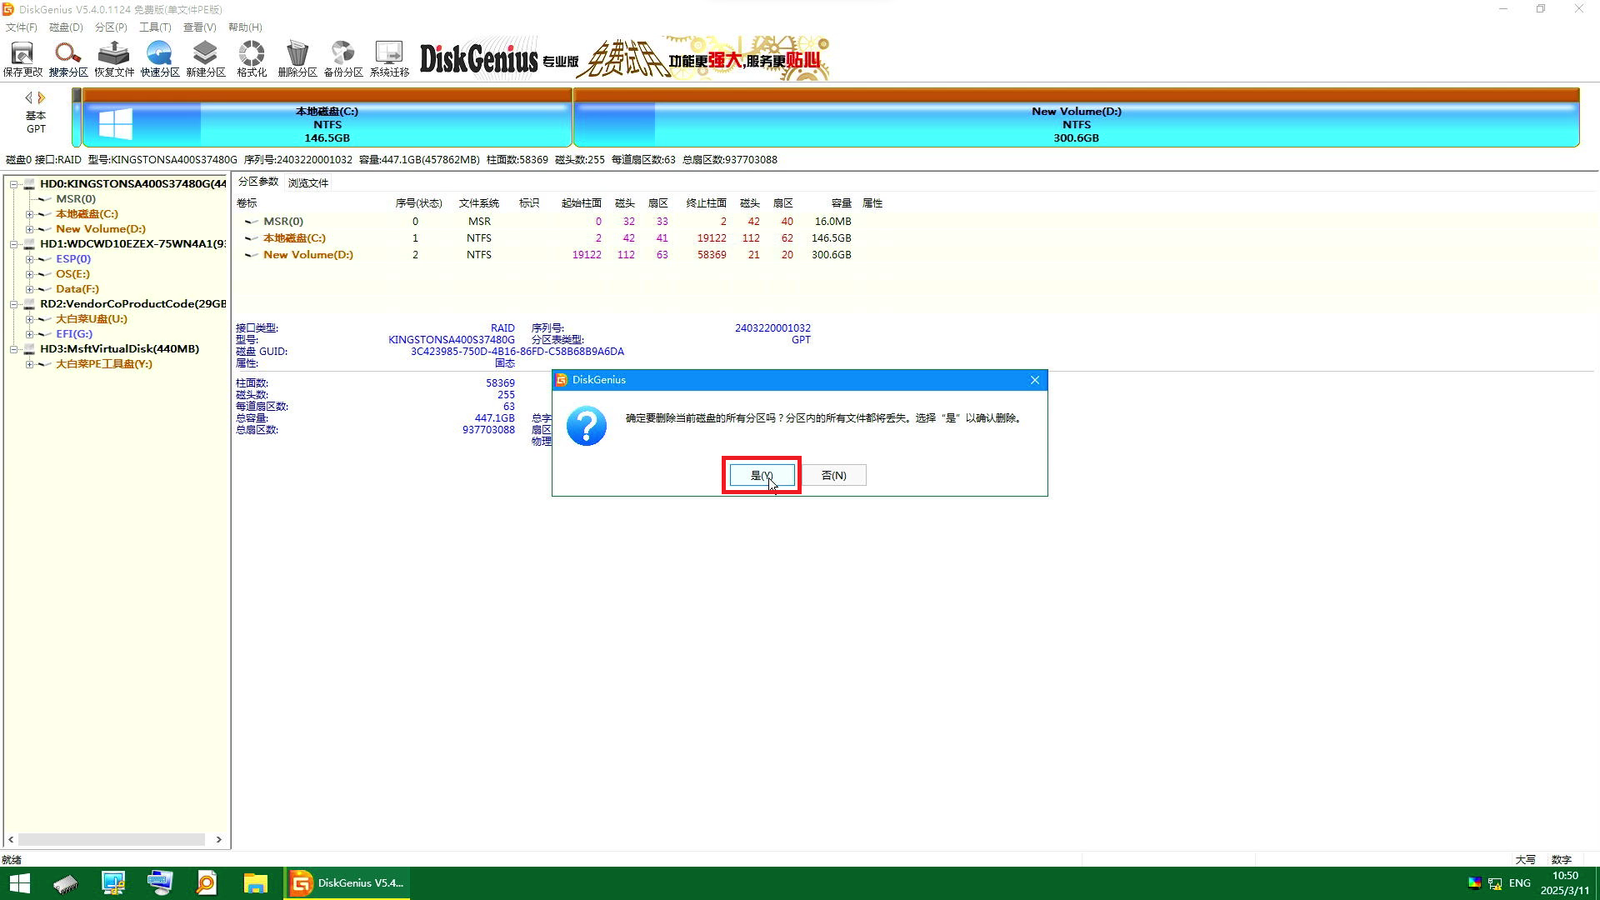Go to previous disk with left arrow
Image resolution: width=1600 pixels, height=900 pixels.
[29, 98]
